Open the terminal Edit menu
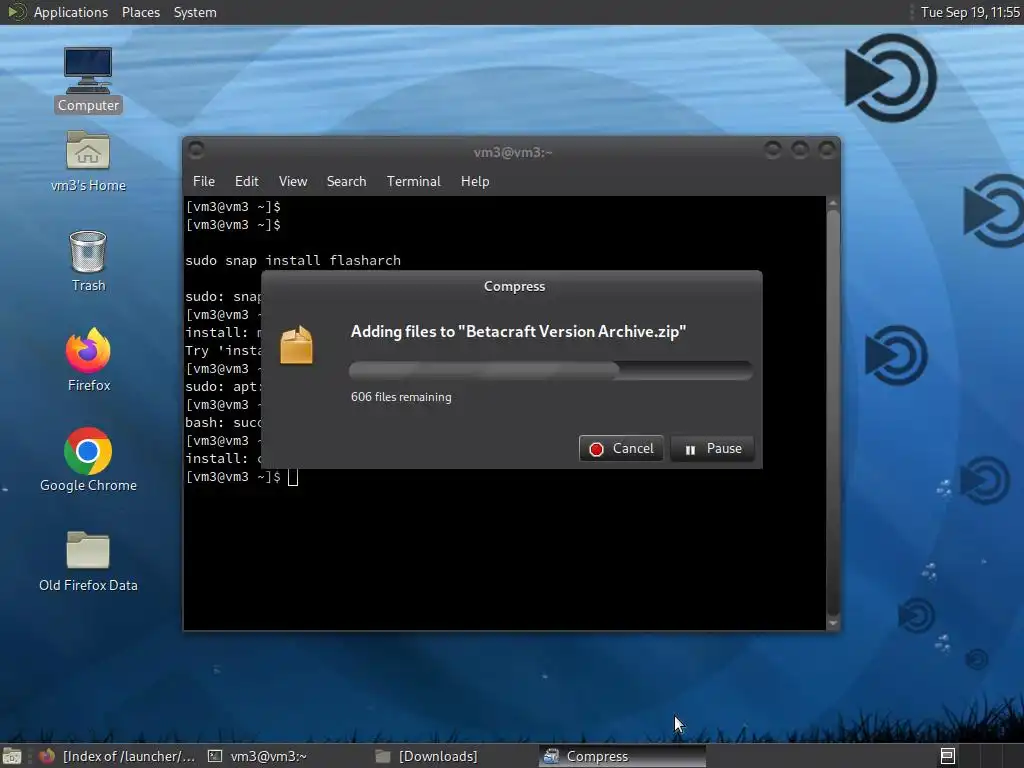Viewport: 1024px width, 768px height. coord(247,181)
